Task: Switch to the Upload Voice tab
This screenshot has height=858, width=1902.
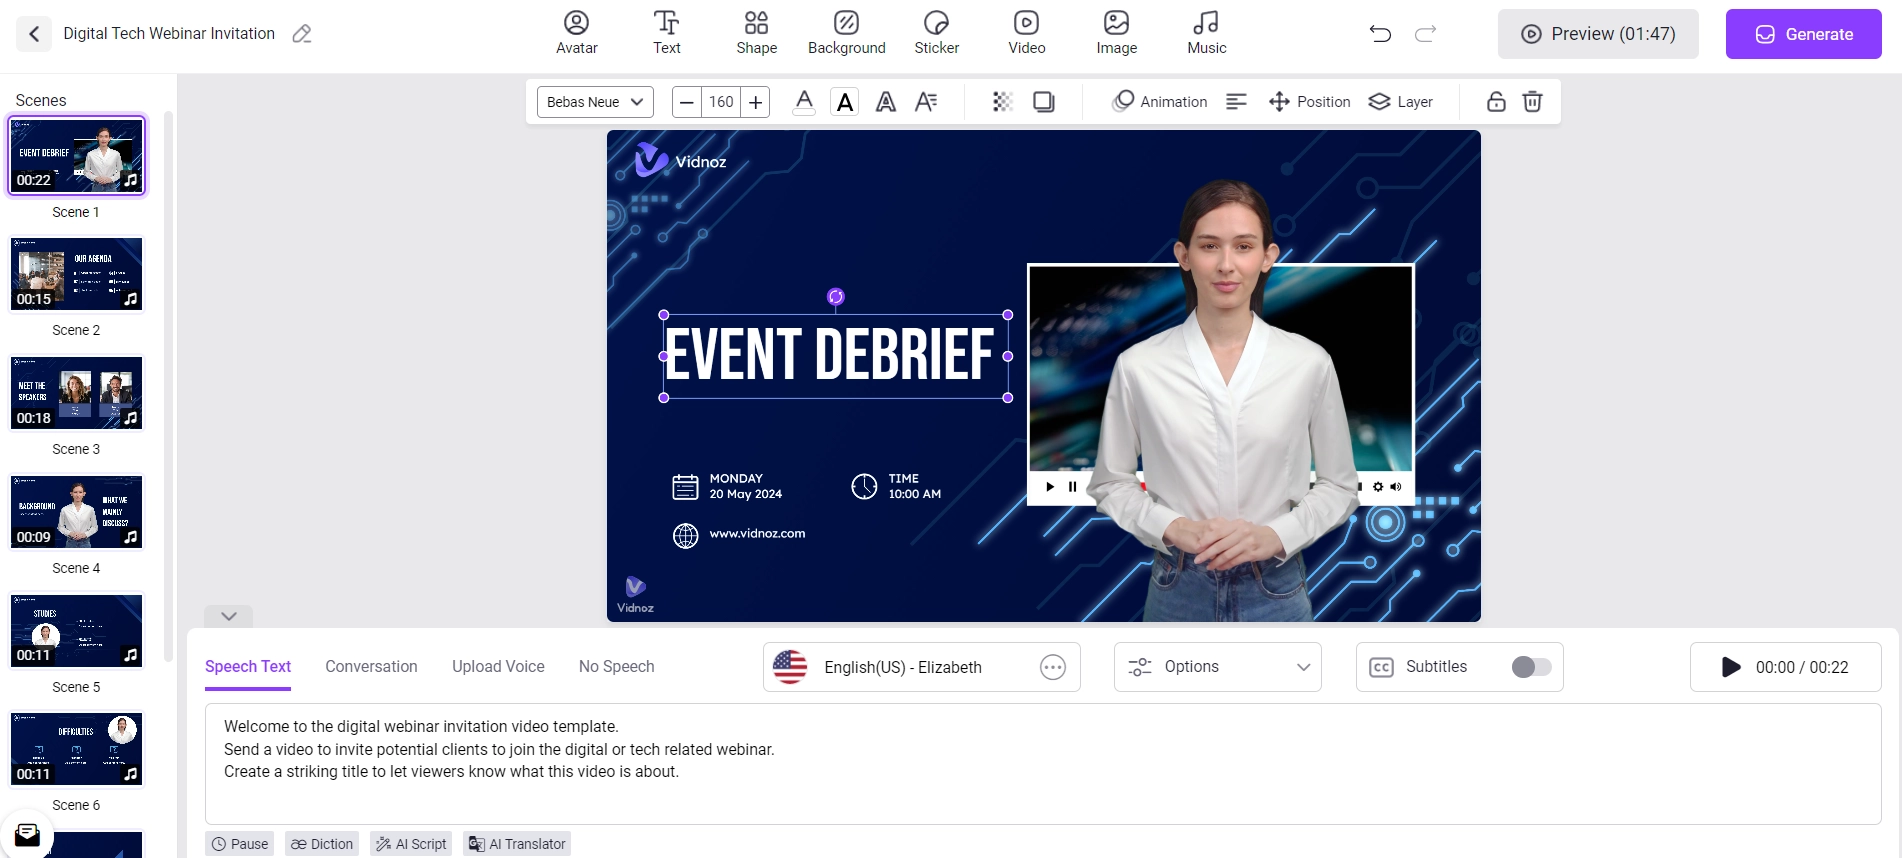Action: [498, 667]
